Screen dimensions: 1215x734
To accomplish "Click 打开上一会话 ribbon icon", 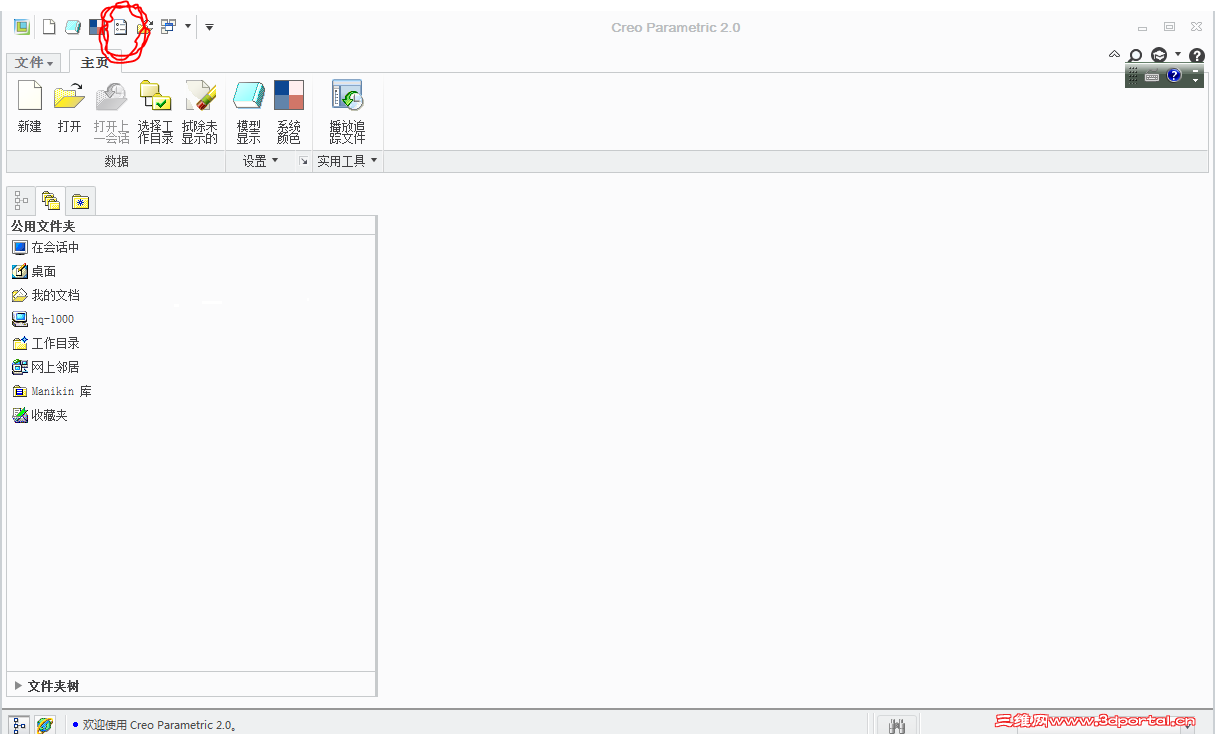I will [111, 96].
